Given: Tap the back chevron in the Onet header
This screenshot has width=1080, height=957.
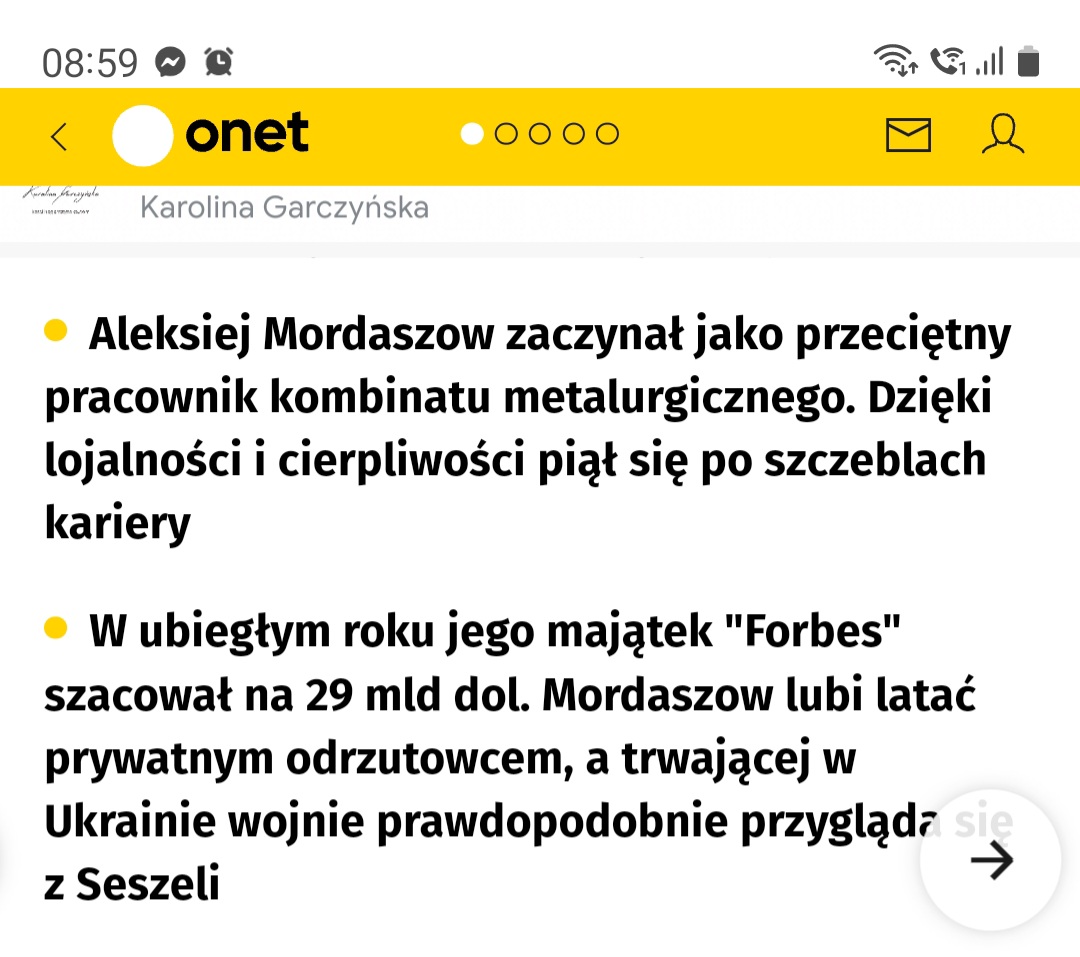Looking at the screenshot, I should pyautogui.click(x=59, y=136).
